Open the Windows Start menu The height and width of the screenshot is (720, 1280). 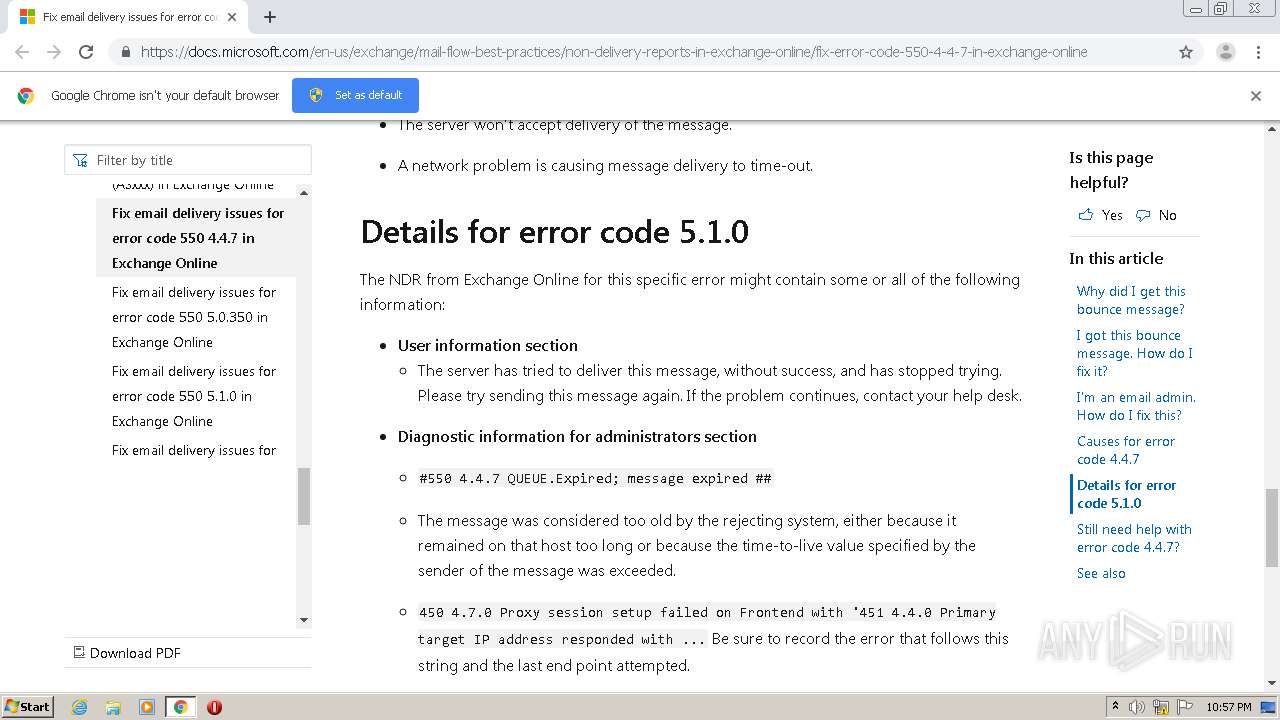tap(28, 707)
